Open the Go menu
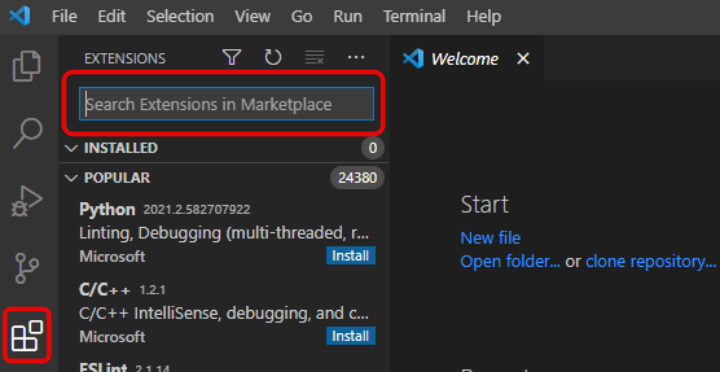The image size is (720, 372). click(x=302, y=17)
